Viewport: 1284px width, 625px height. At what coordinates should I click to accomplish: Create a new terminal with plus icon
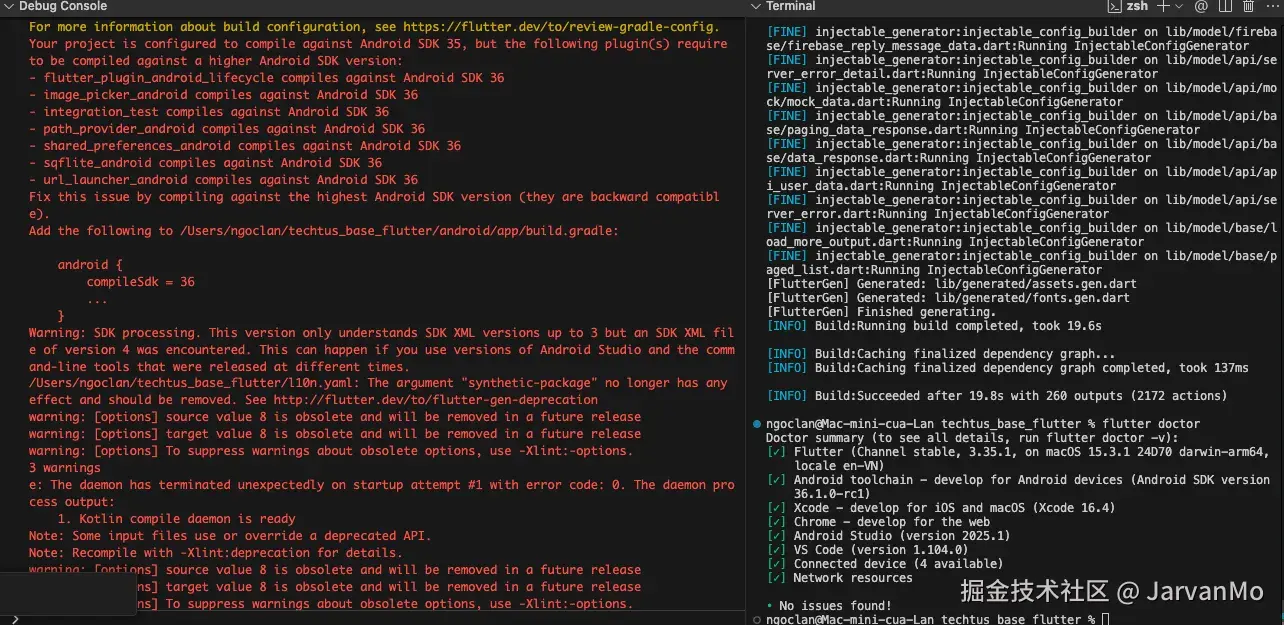click(1162, 6)
